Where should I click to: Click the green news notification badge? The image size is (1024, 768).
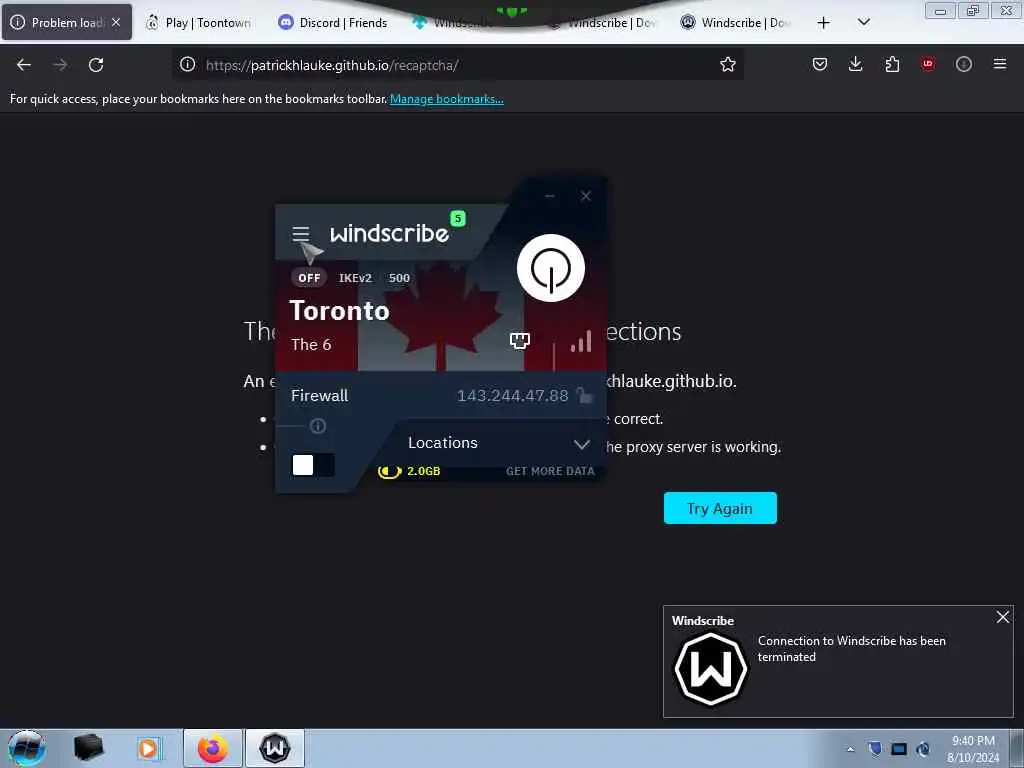458,219
